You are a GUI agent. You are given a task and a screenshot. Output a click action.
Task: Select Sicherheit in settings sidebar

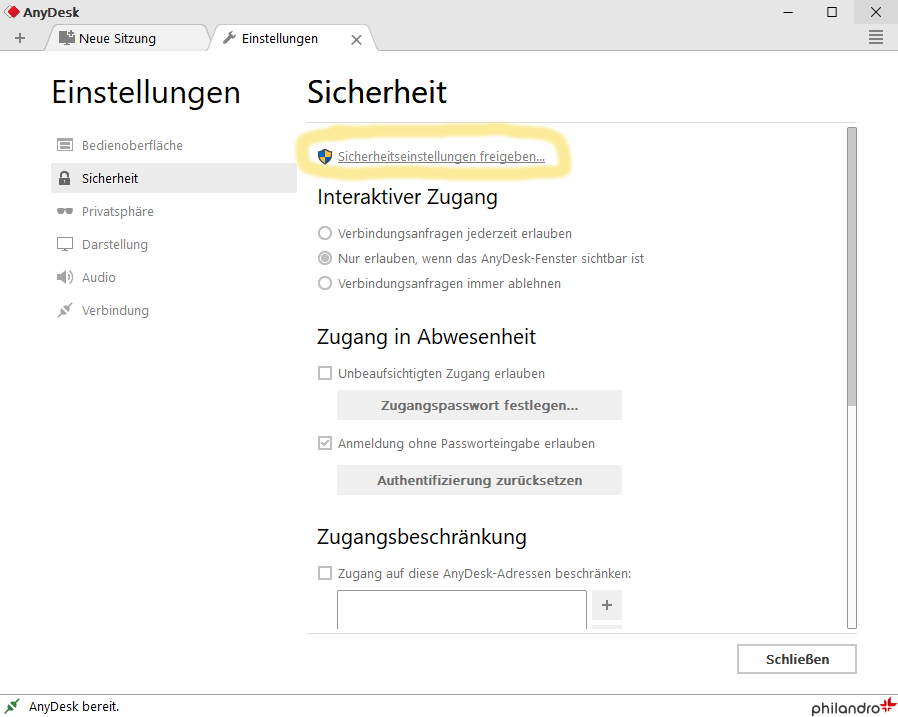[174, 178]
